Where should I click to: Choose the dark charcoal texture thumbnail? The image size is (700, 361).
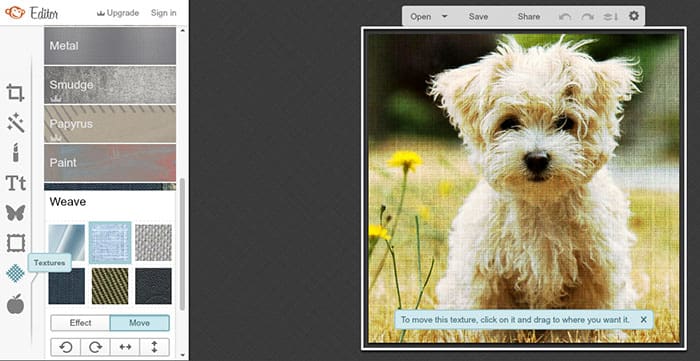[153, 286]
